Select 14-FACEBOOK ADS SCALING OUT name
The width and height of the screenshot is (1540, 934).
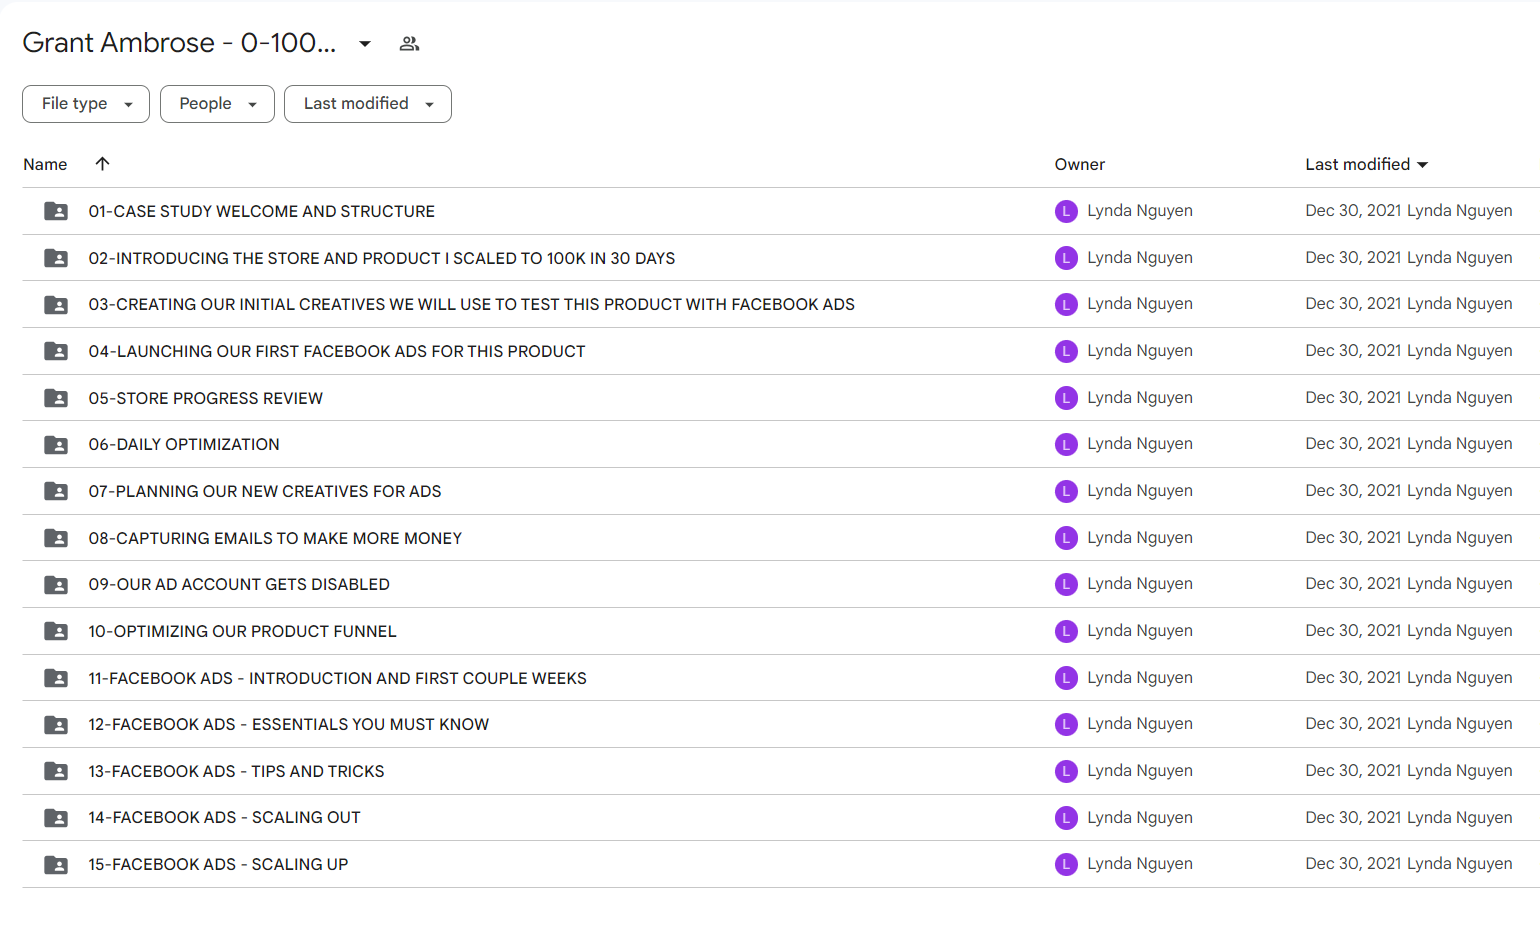[225, 817]
